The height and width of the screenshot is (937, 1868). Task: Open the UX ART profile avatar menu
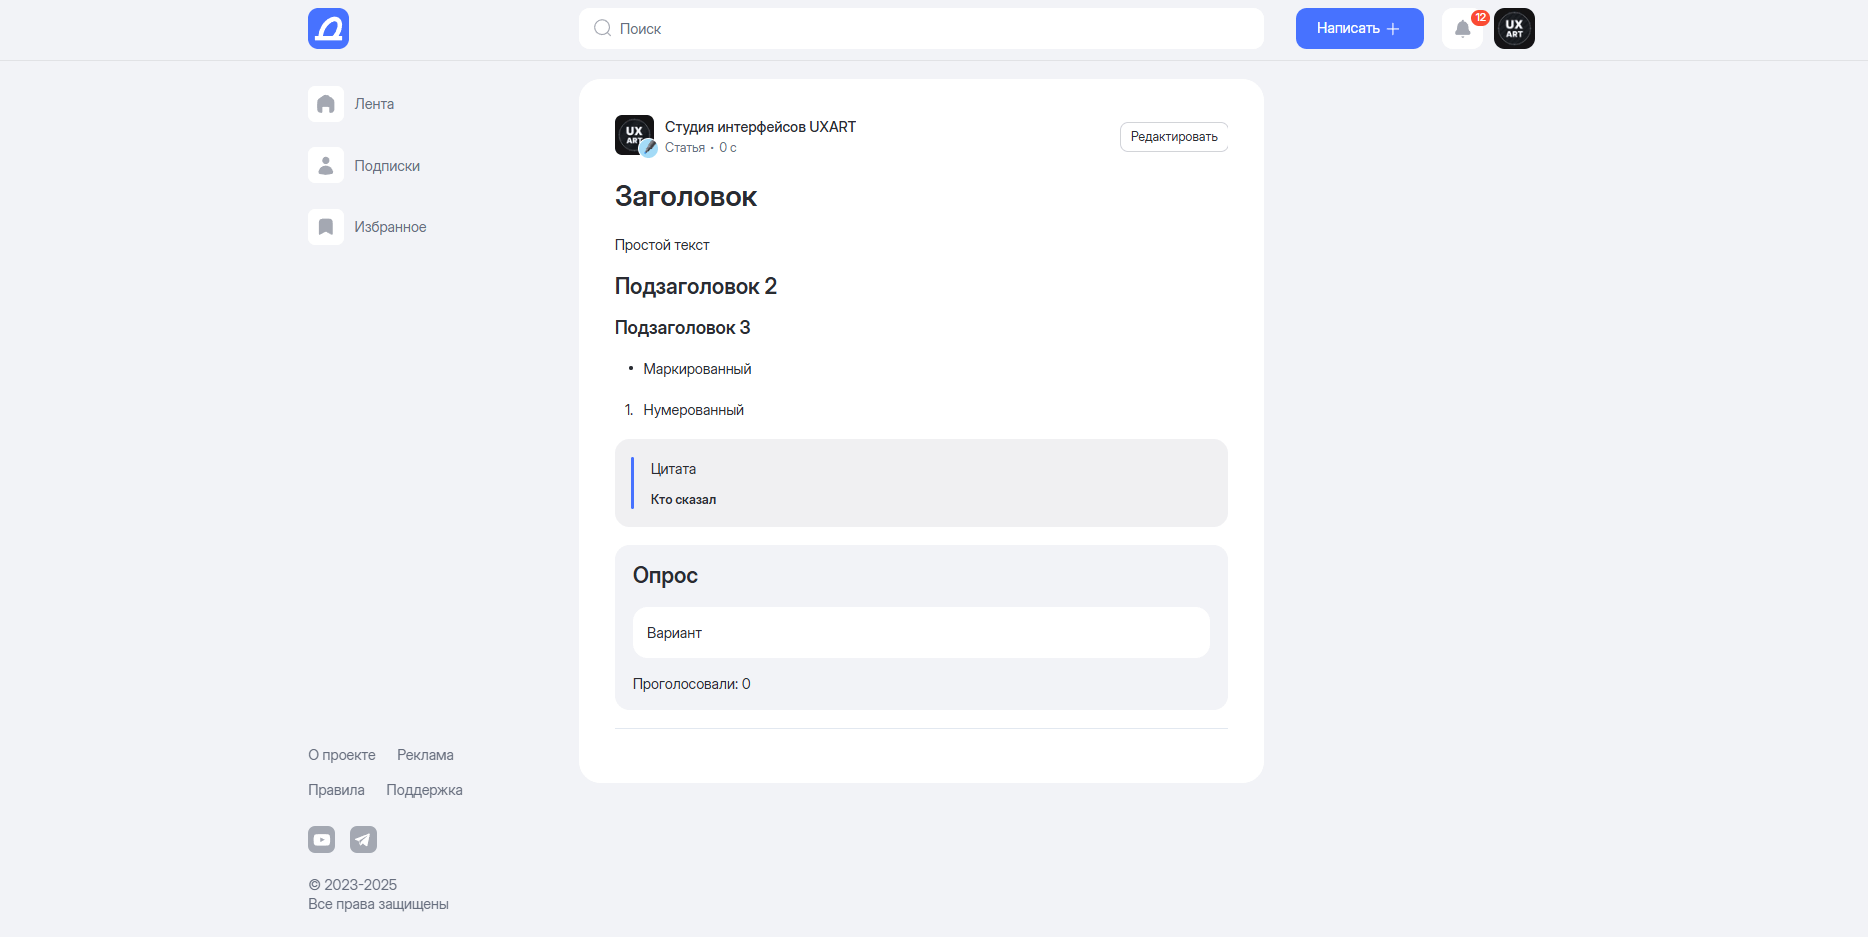1514,29
